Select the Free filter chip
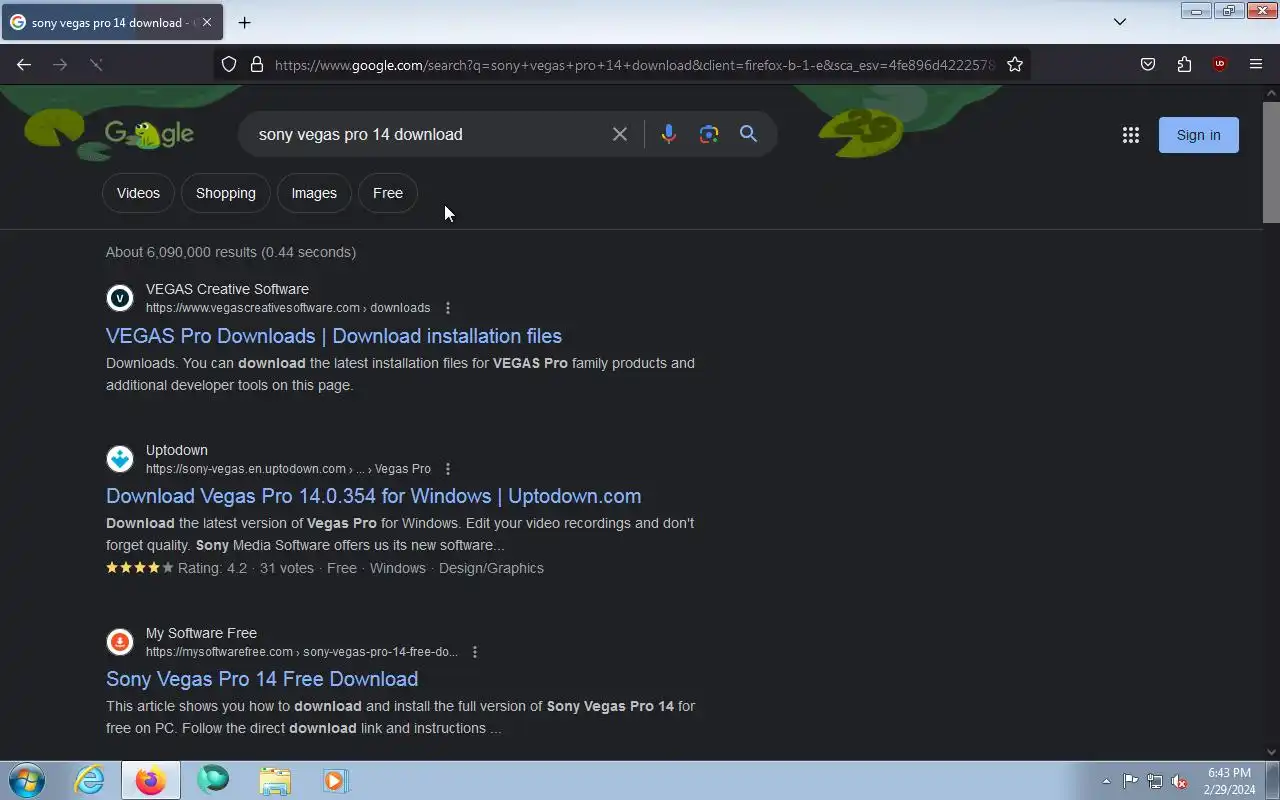 pos(388,193)
